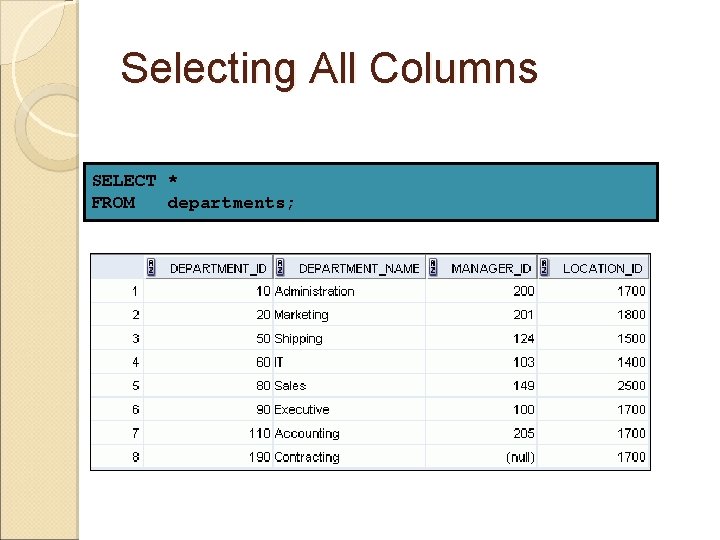Click the Shipping department name cell

click(349, 339)
